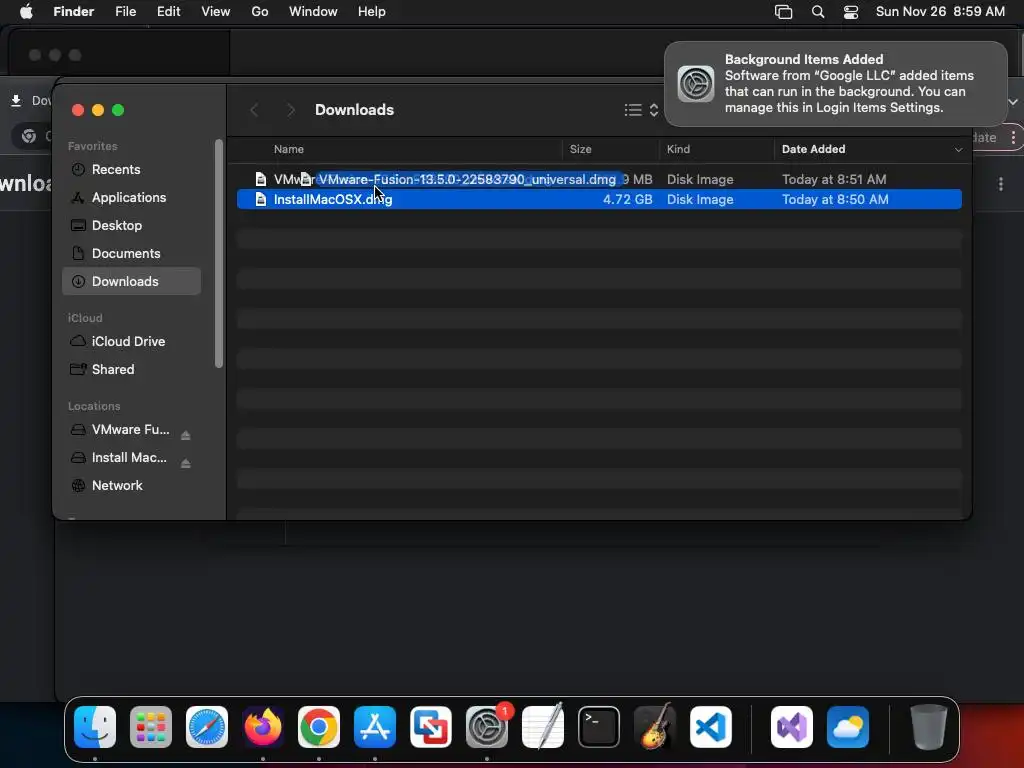Click Today at 8:50 AM date cell

(x=835, y=199)
